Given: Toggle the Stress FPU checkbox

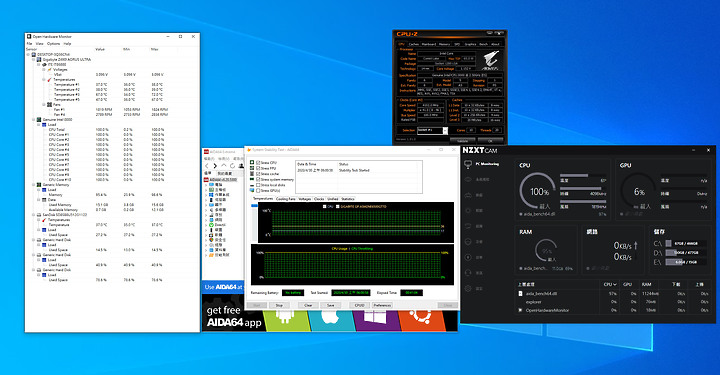Looking at the screenshot, I should [258, 168].
